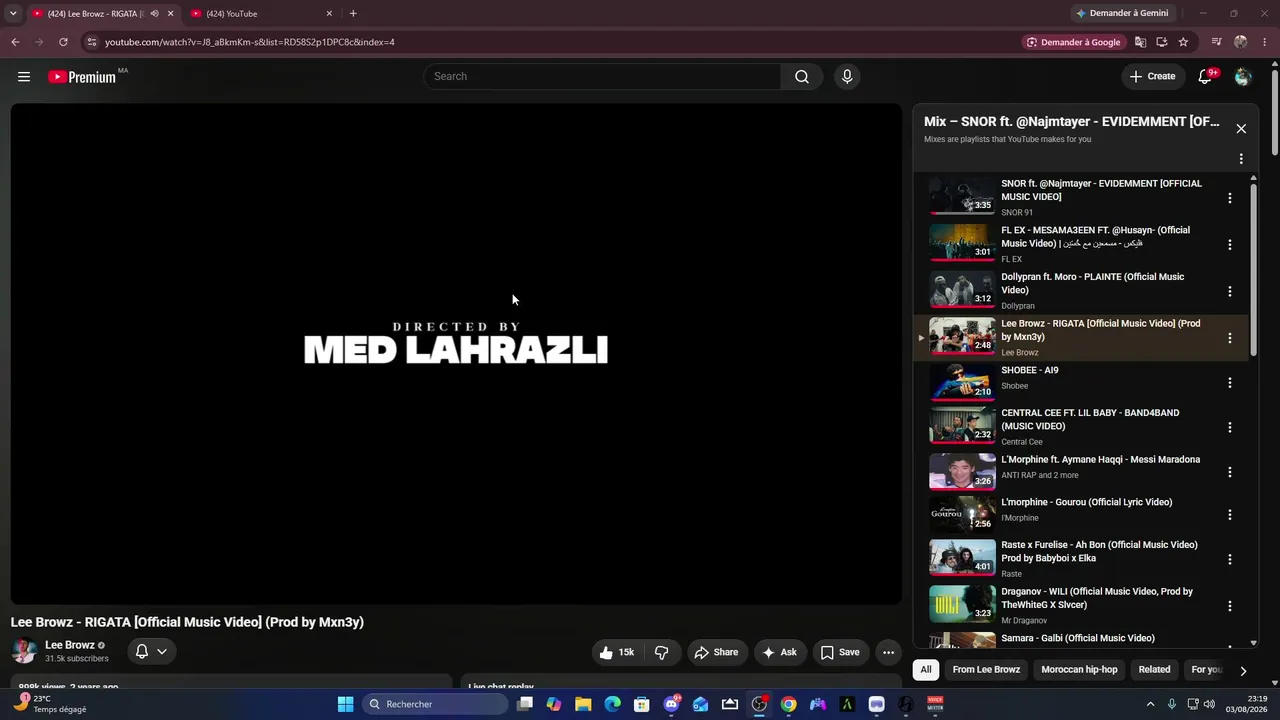The height and width of the screenshot is (720, 1280).
Task: Click the page vertical scrollbar
Action: tap(1274, 112)
